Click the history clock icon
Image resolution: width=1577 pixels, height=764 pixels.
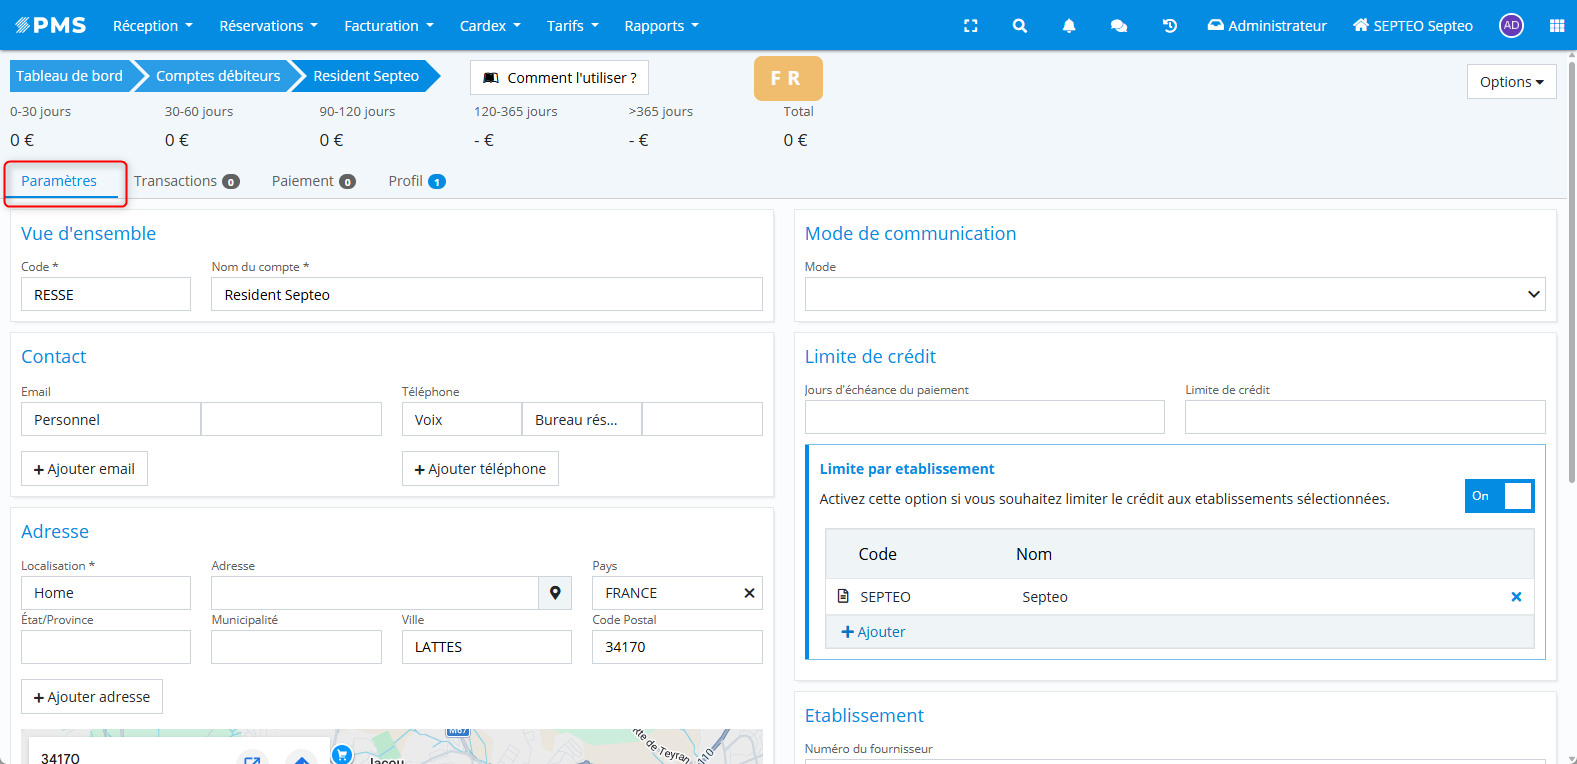pyautogui.click(x=1169, y=26)
